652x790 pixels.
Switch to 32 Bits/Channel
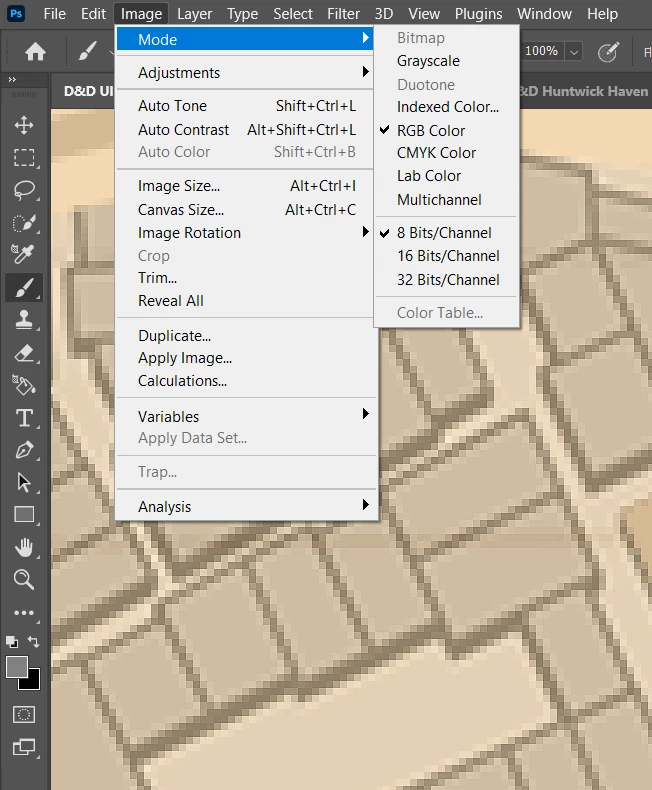click(448, 280)
